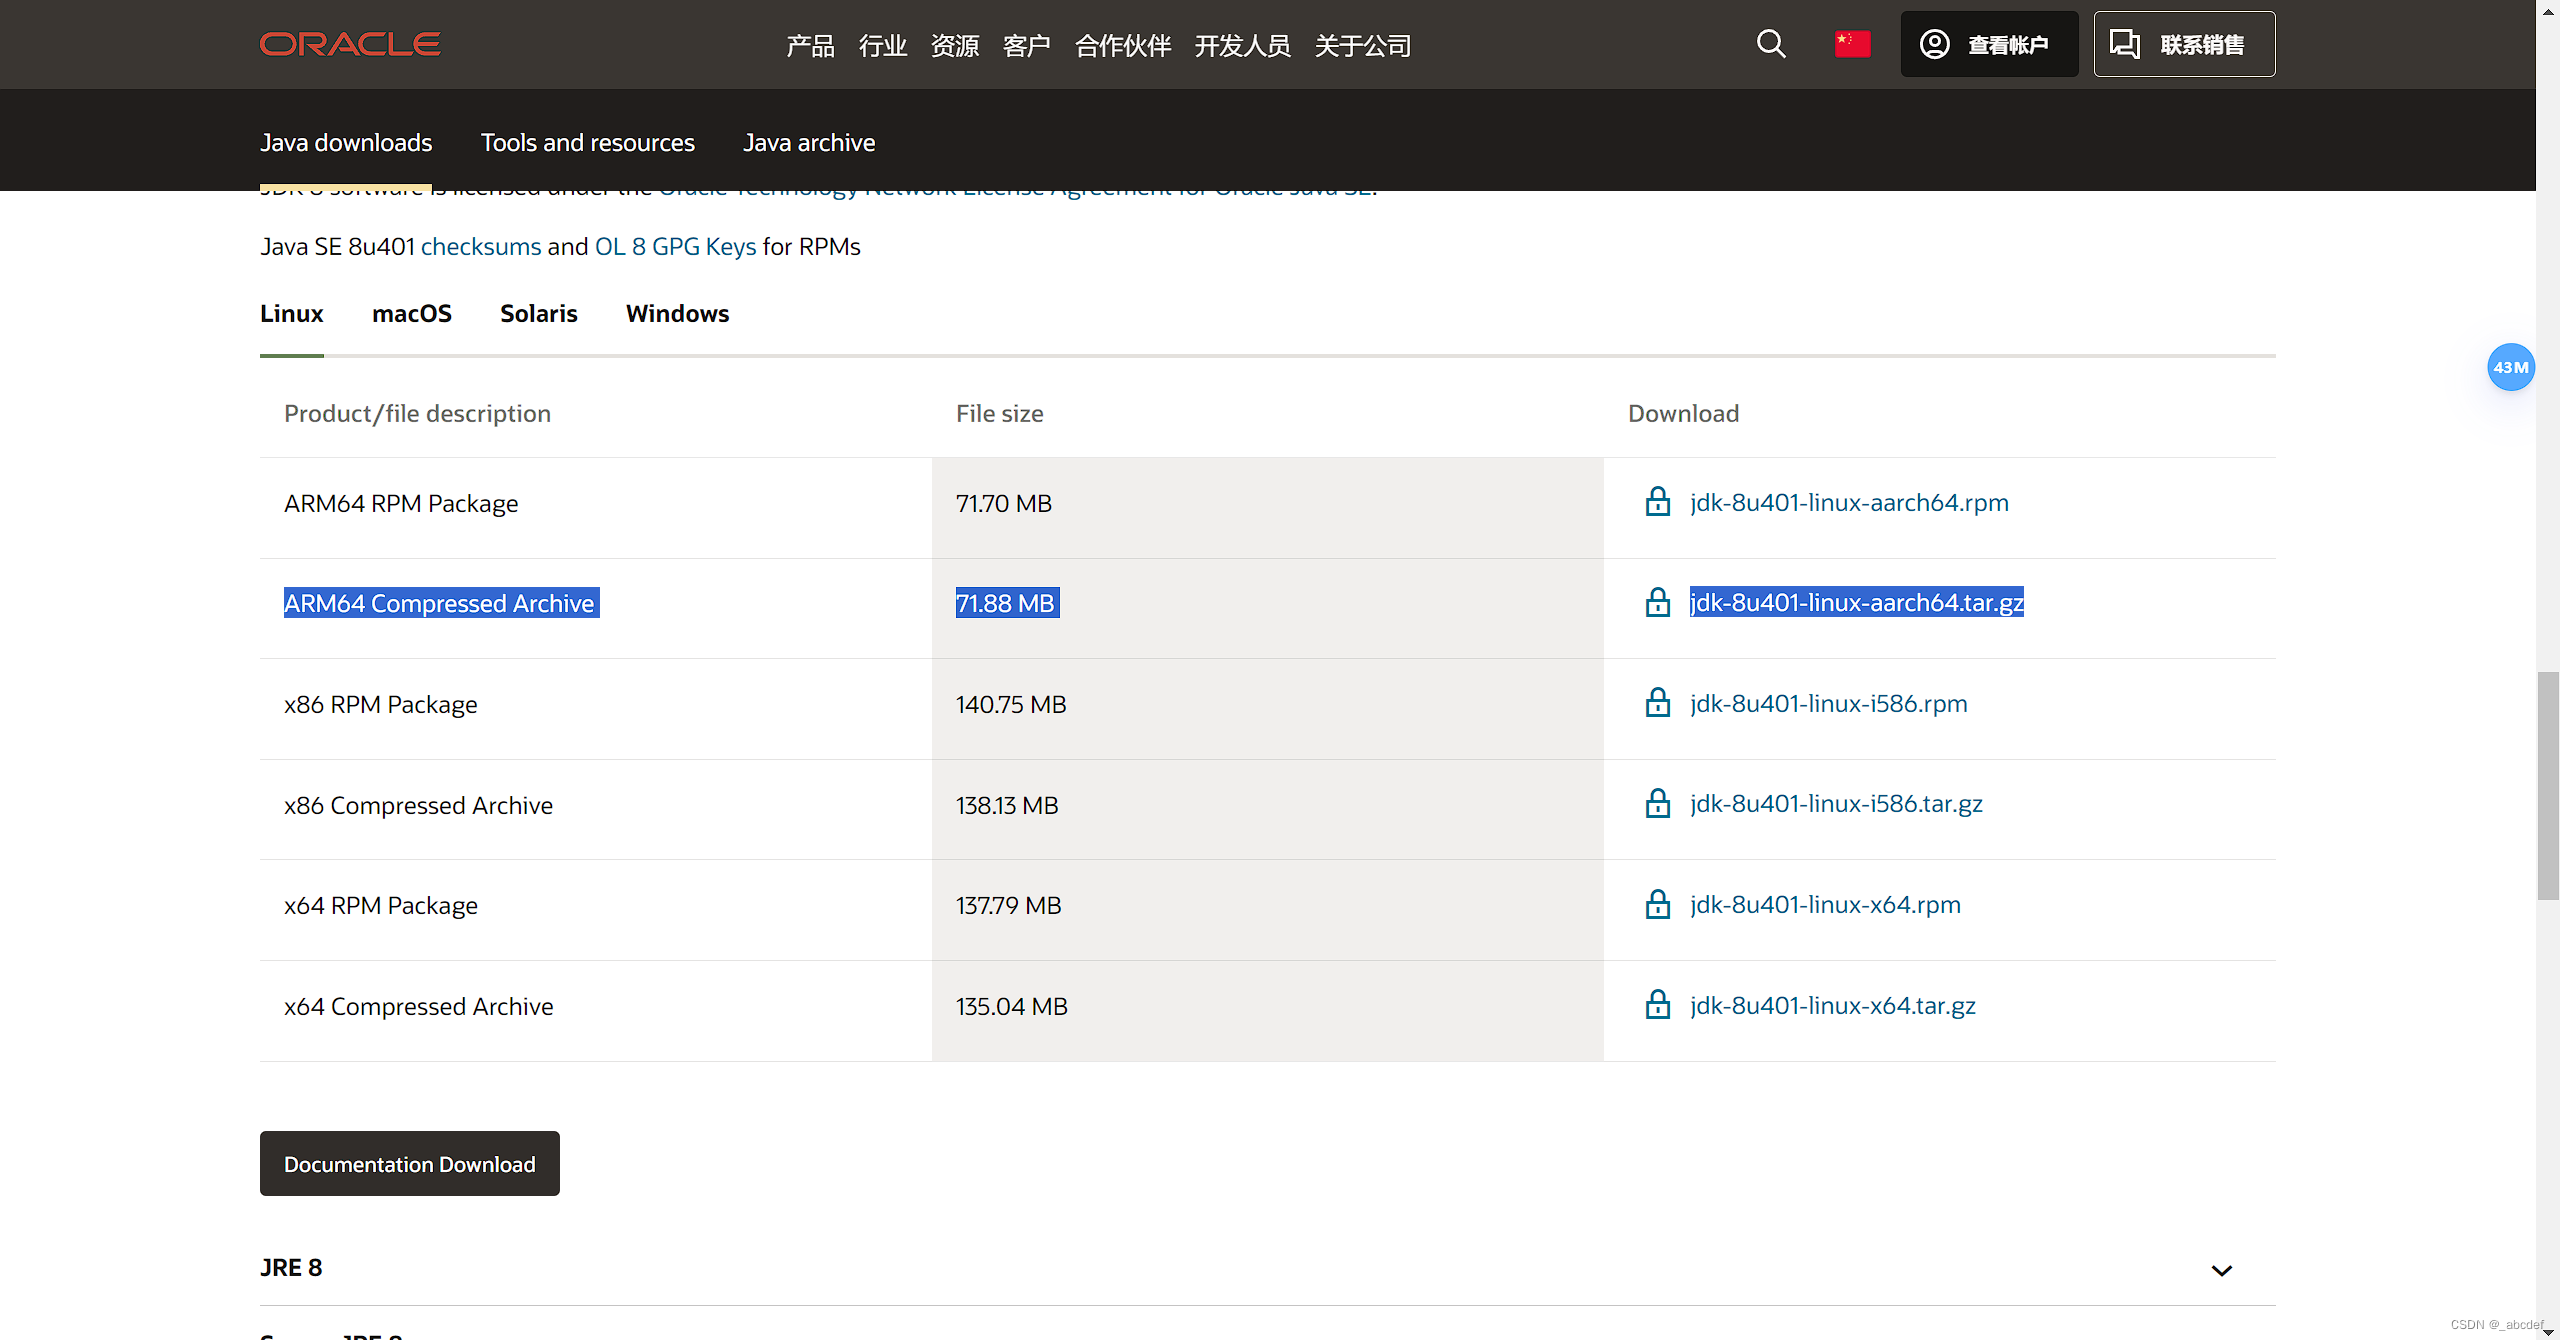The image size is (2560, 1340).
Task: Download jdk-8u401-linux-x64.rpm link
Action: (1825, 905)
